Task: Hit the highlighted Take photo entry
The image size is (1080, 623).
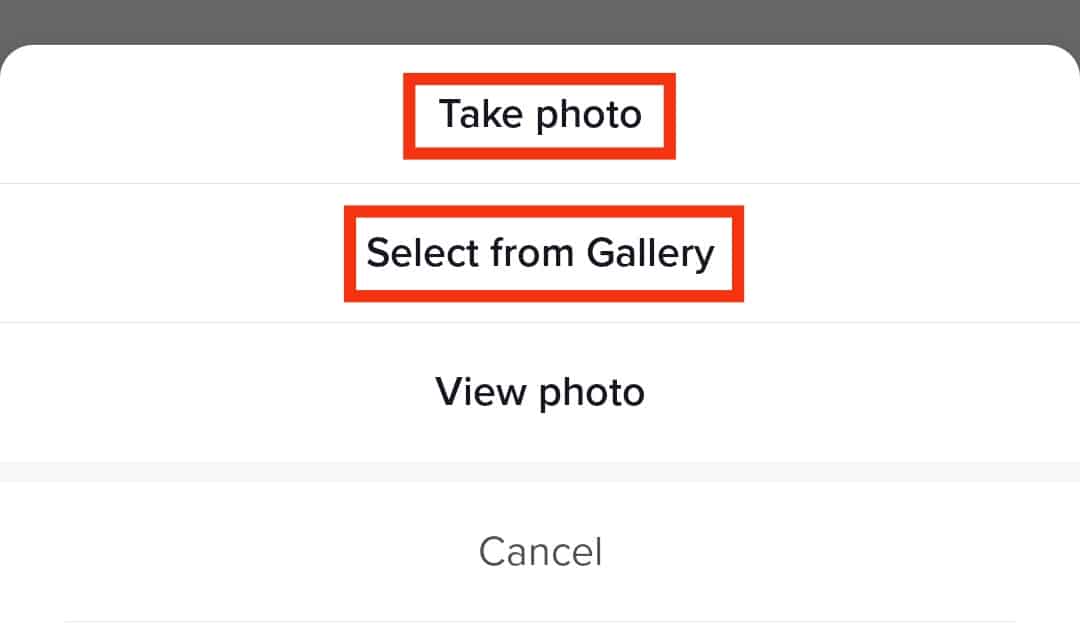Action: [x=540, y=115]
